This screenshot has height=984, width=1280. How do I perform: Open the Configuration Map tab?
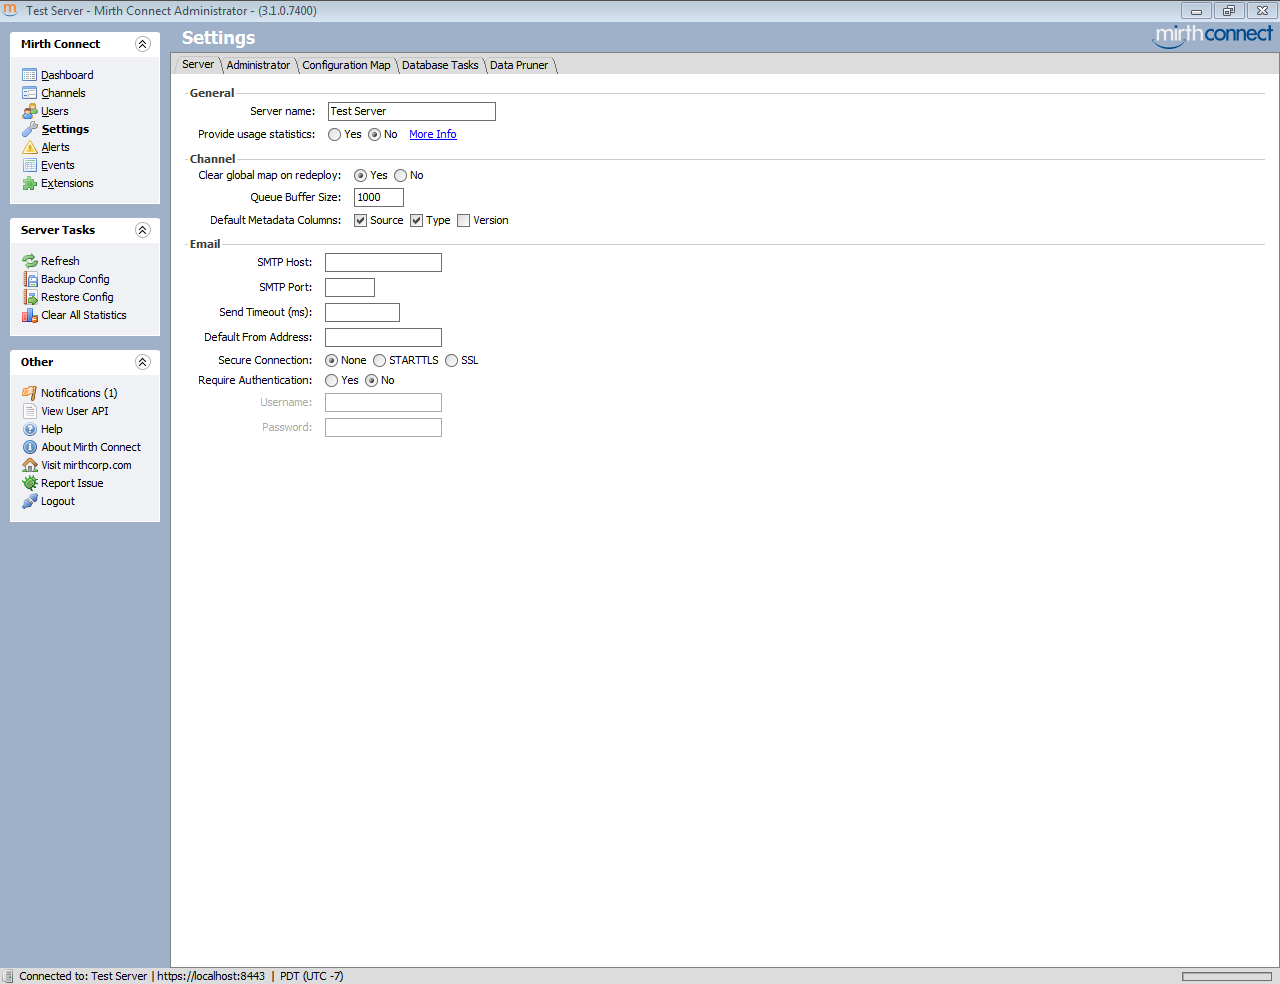(346, 65)
